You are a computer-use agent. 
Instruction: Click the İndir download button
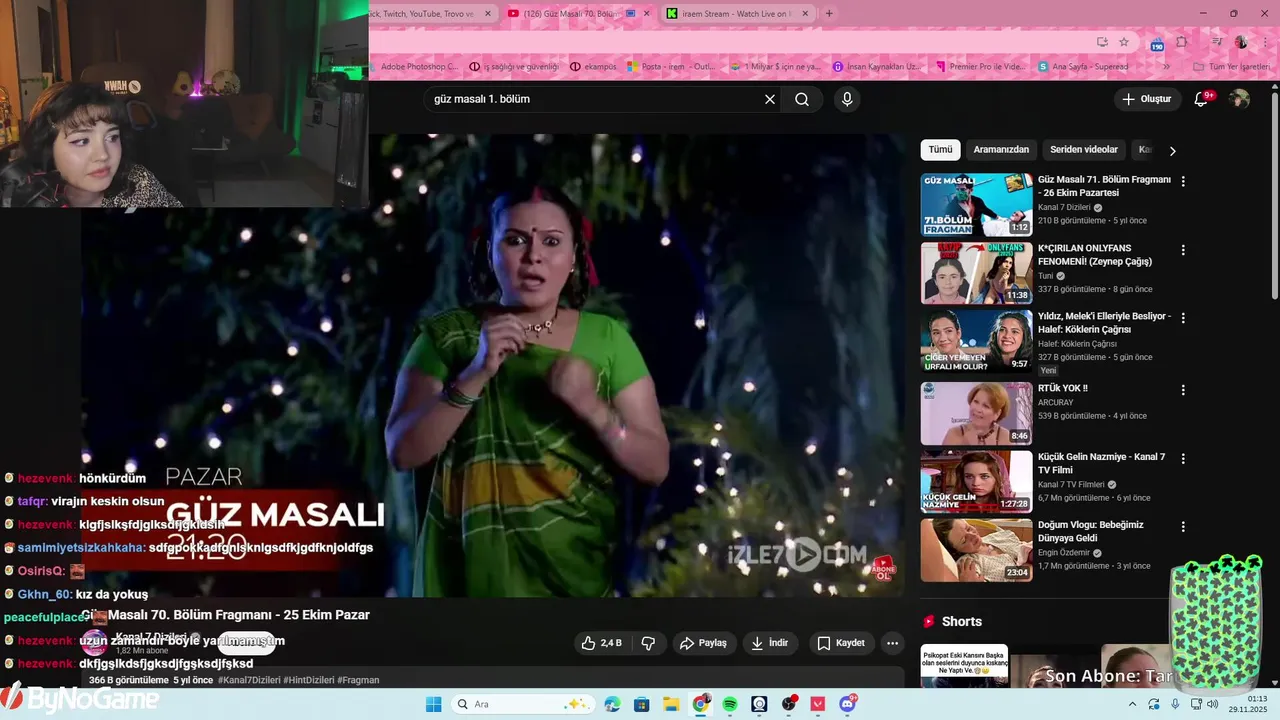coord(770,643)
